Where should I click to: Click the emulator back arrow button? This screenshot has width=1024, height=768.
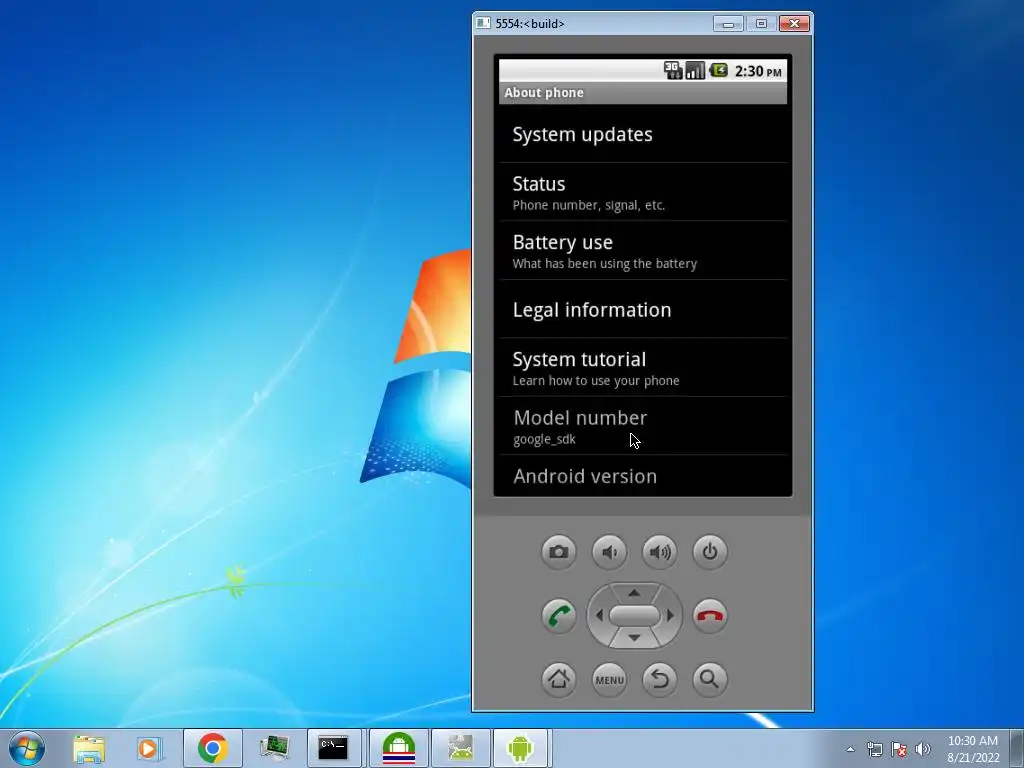(x=660, y=679)
